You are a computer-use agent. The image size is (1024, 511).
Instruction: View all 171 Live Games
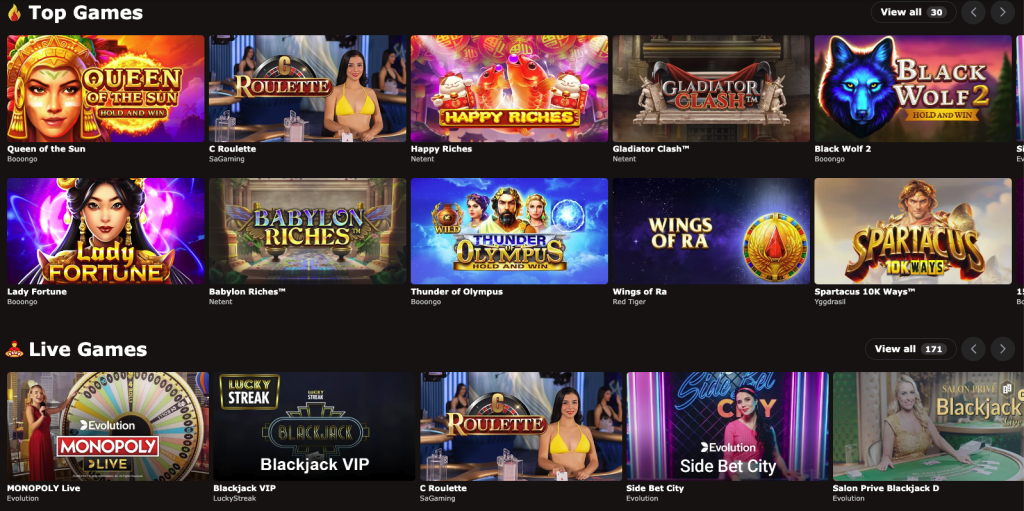(910, 349)
